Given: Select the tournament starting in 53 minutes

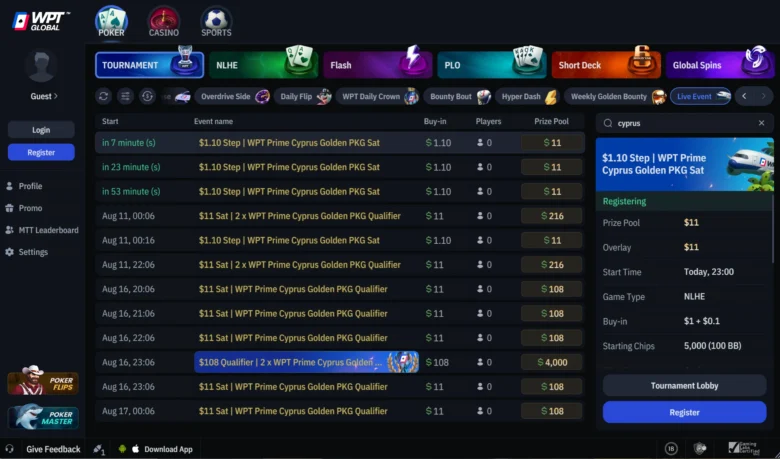Looking at the screenshot, I should tap(340, 191).
